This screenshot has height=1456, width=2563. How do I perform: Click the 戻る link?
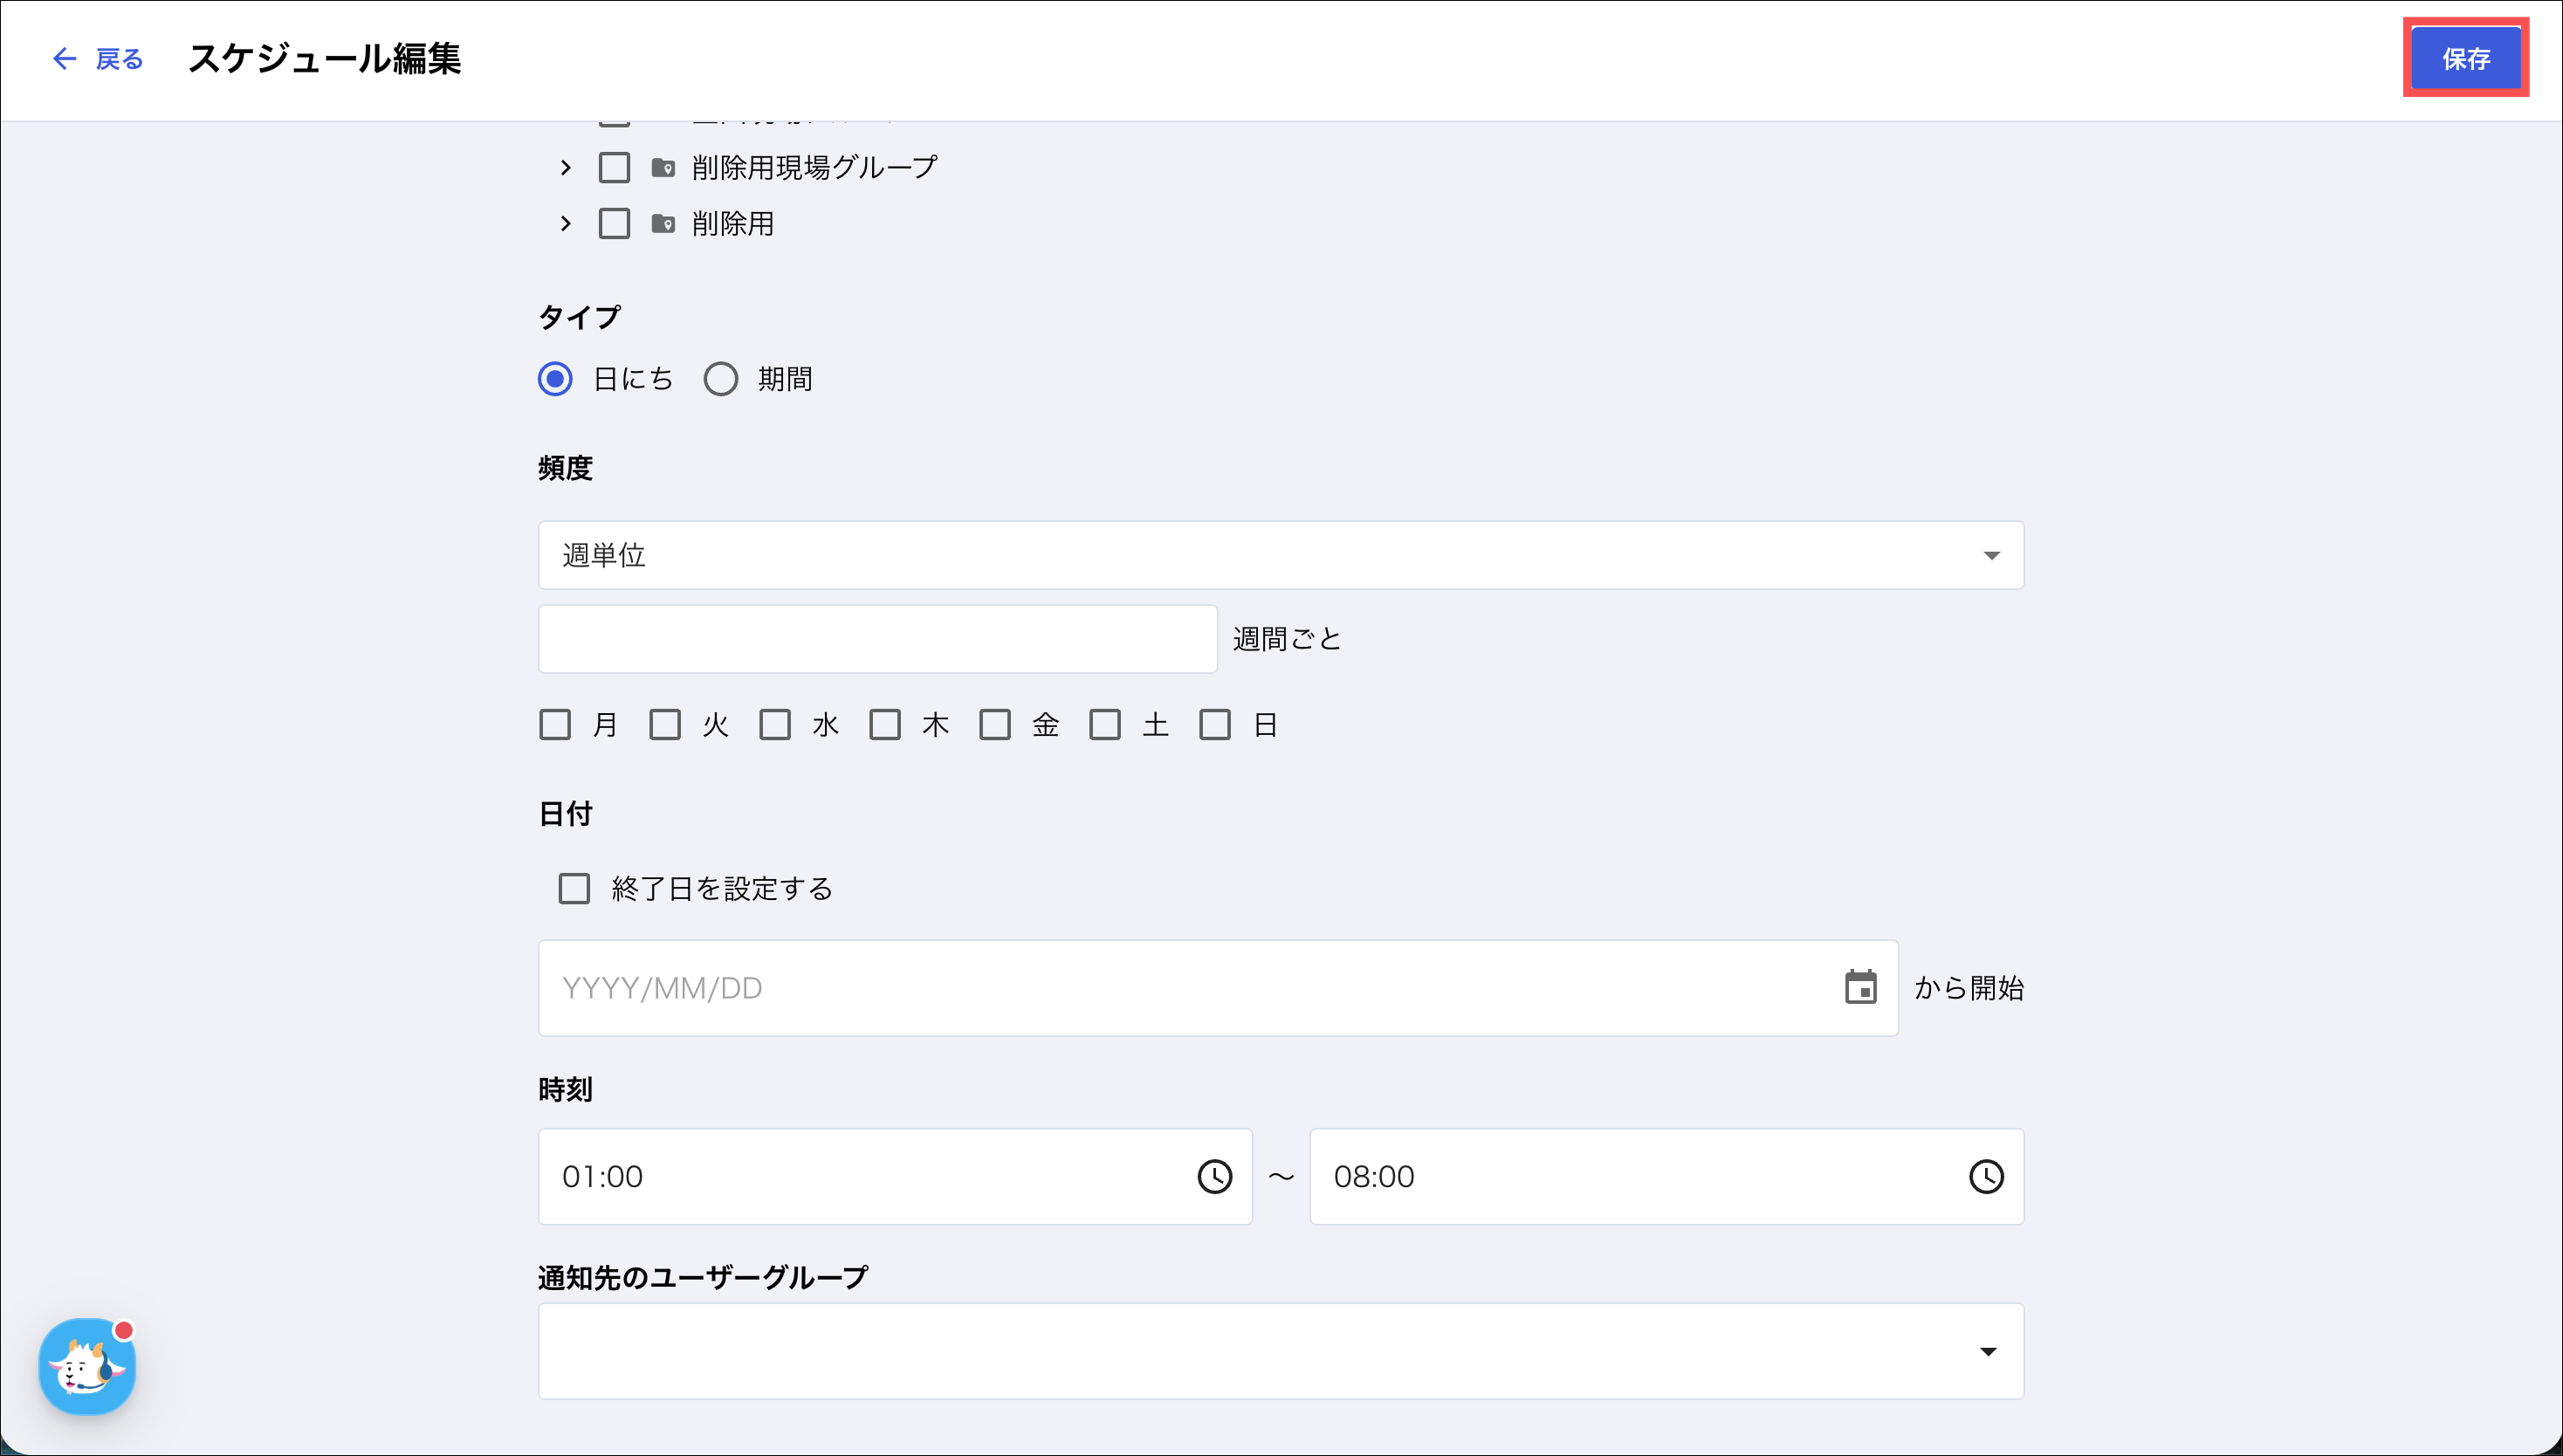tap(119, 60)
